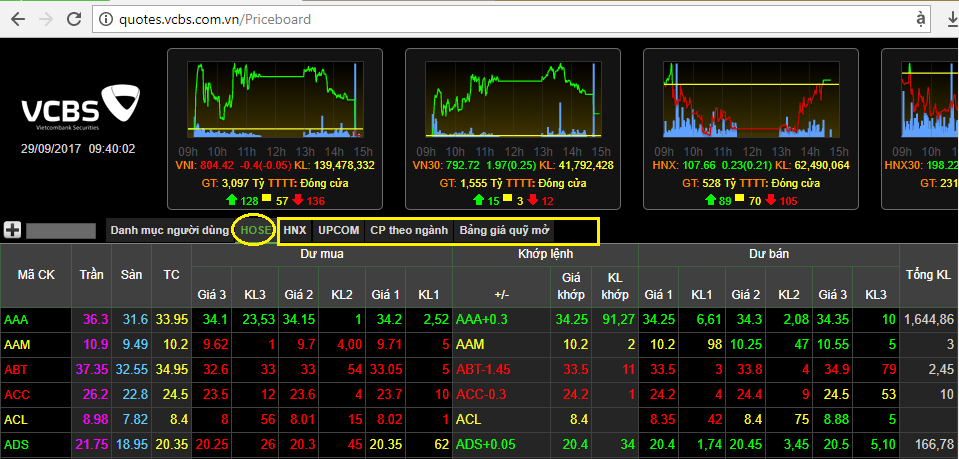Click stock symbol AAA in the table
The image size is (959, 459).
[x=16, y=319]
